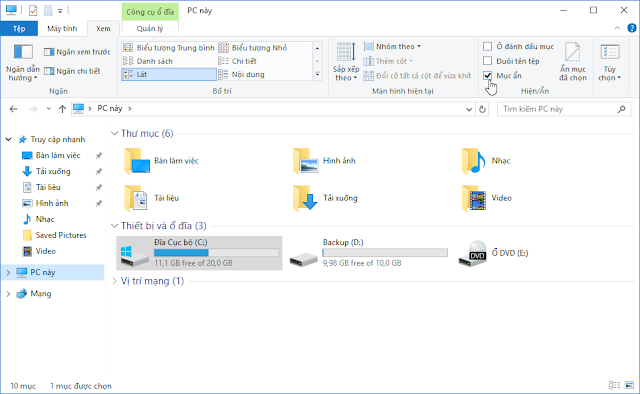Open Tài liệu in quick access sidebar
Screen dimensions: 640x394
(x=48, y=187)
